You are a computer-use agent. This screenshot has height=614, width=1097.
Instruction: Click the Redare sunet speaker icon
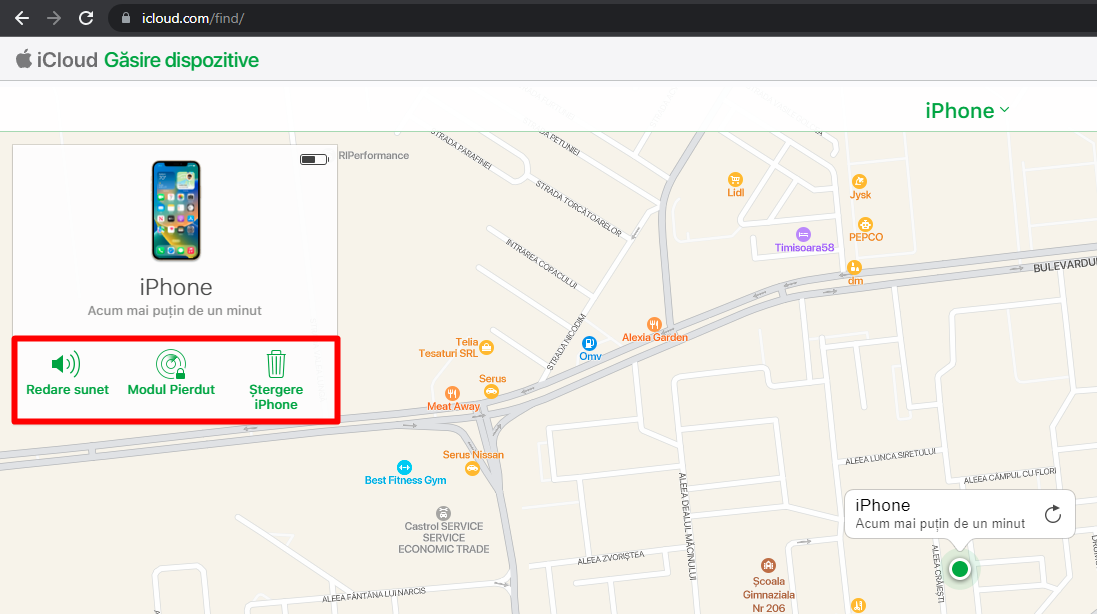pyautogui.click(x=66, y=364)
